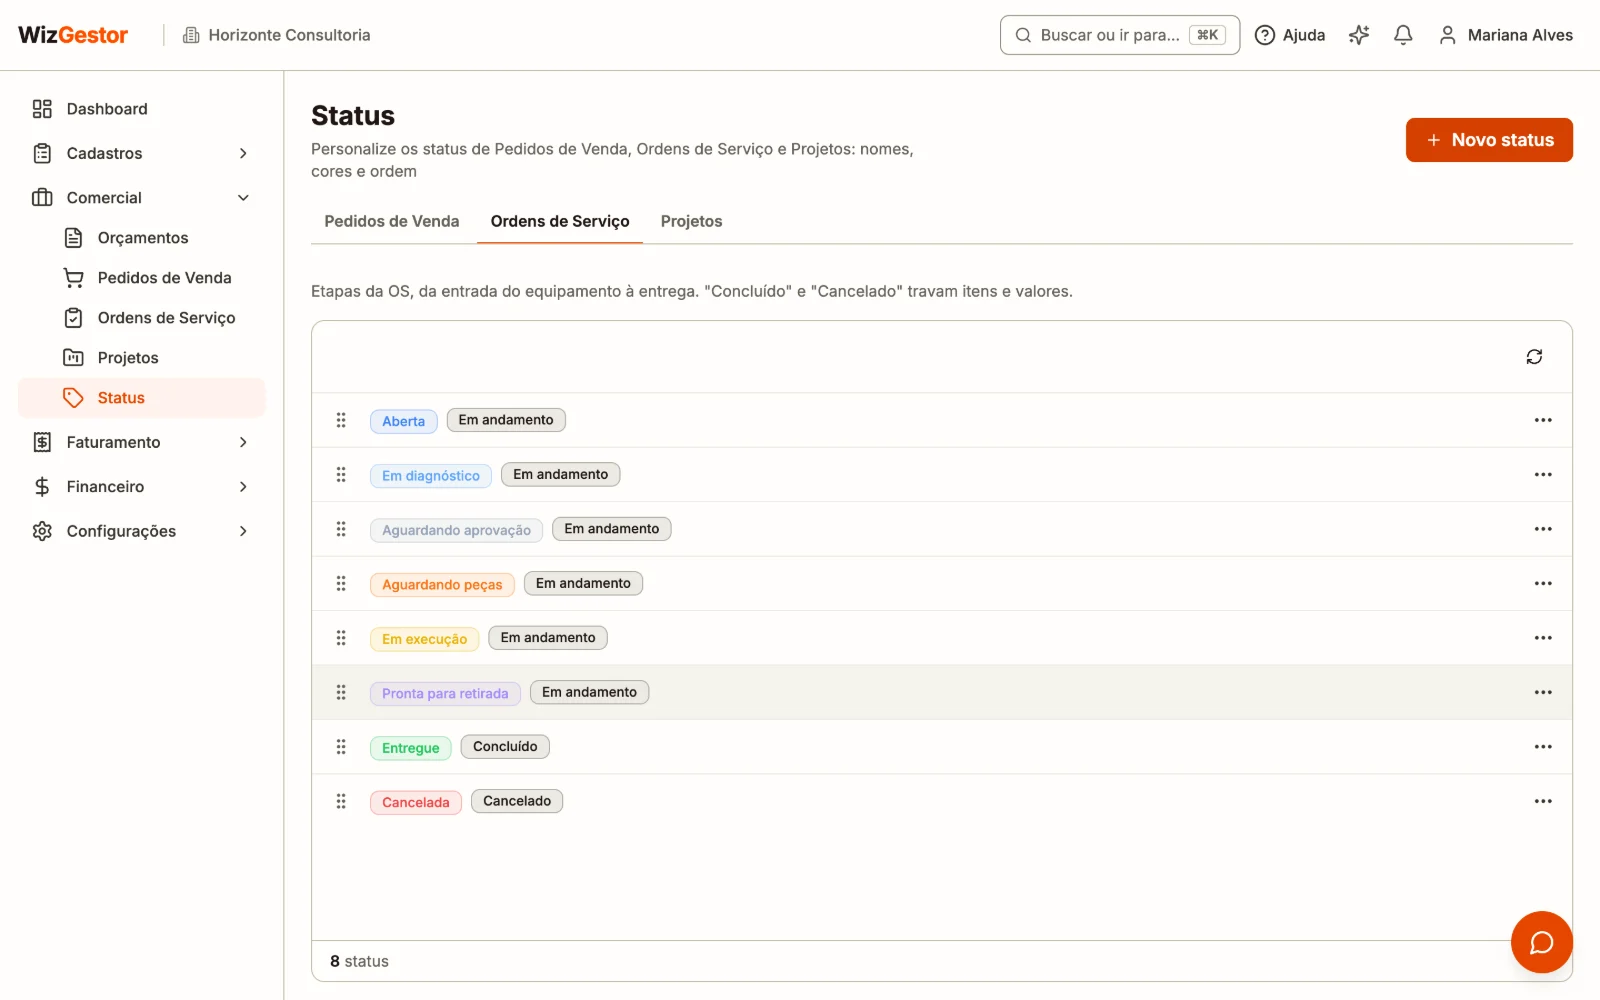Open more options for Pronta para retirada row
Screen dimensions: 1600x1000
(x=1543, y=693)
